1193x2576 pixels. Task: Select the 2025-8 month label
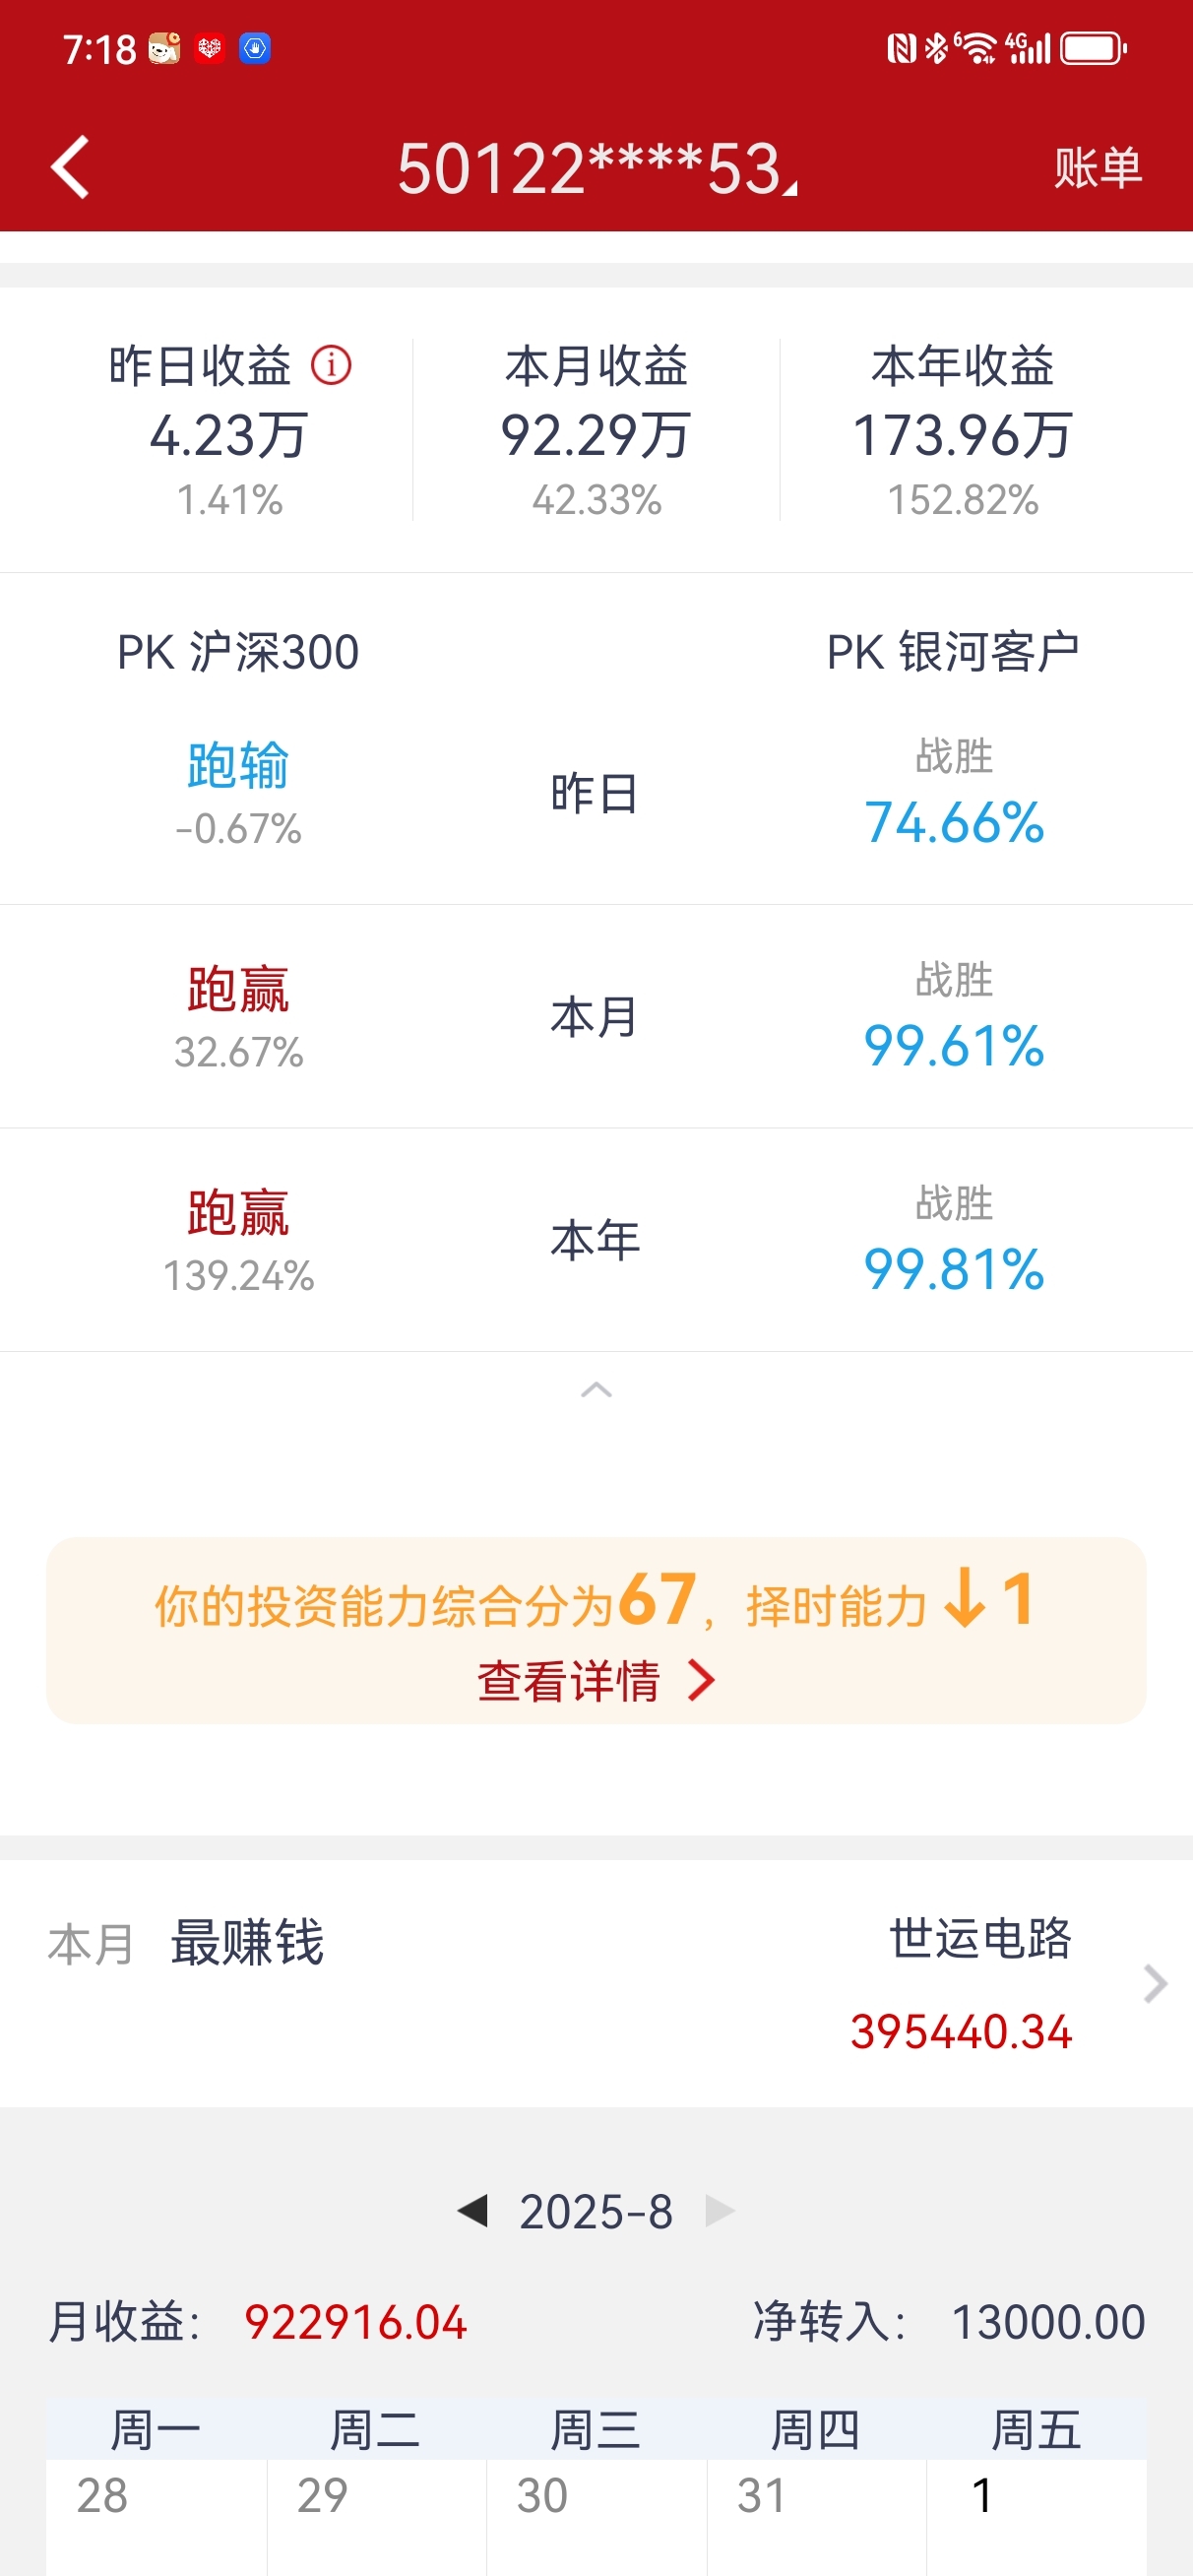point(596,2211)
